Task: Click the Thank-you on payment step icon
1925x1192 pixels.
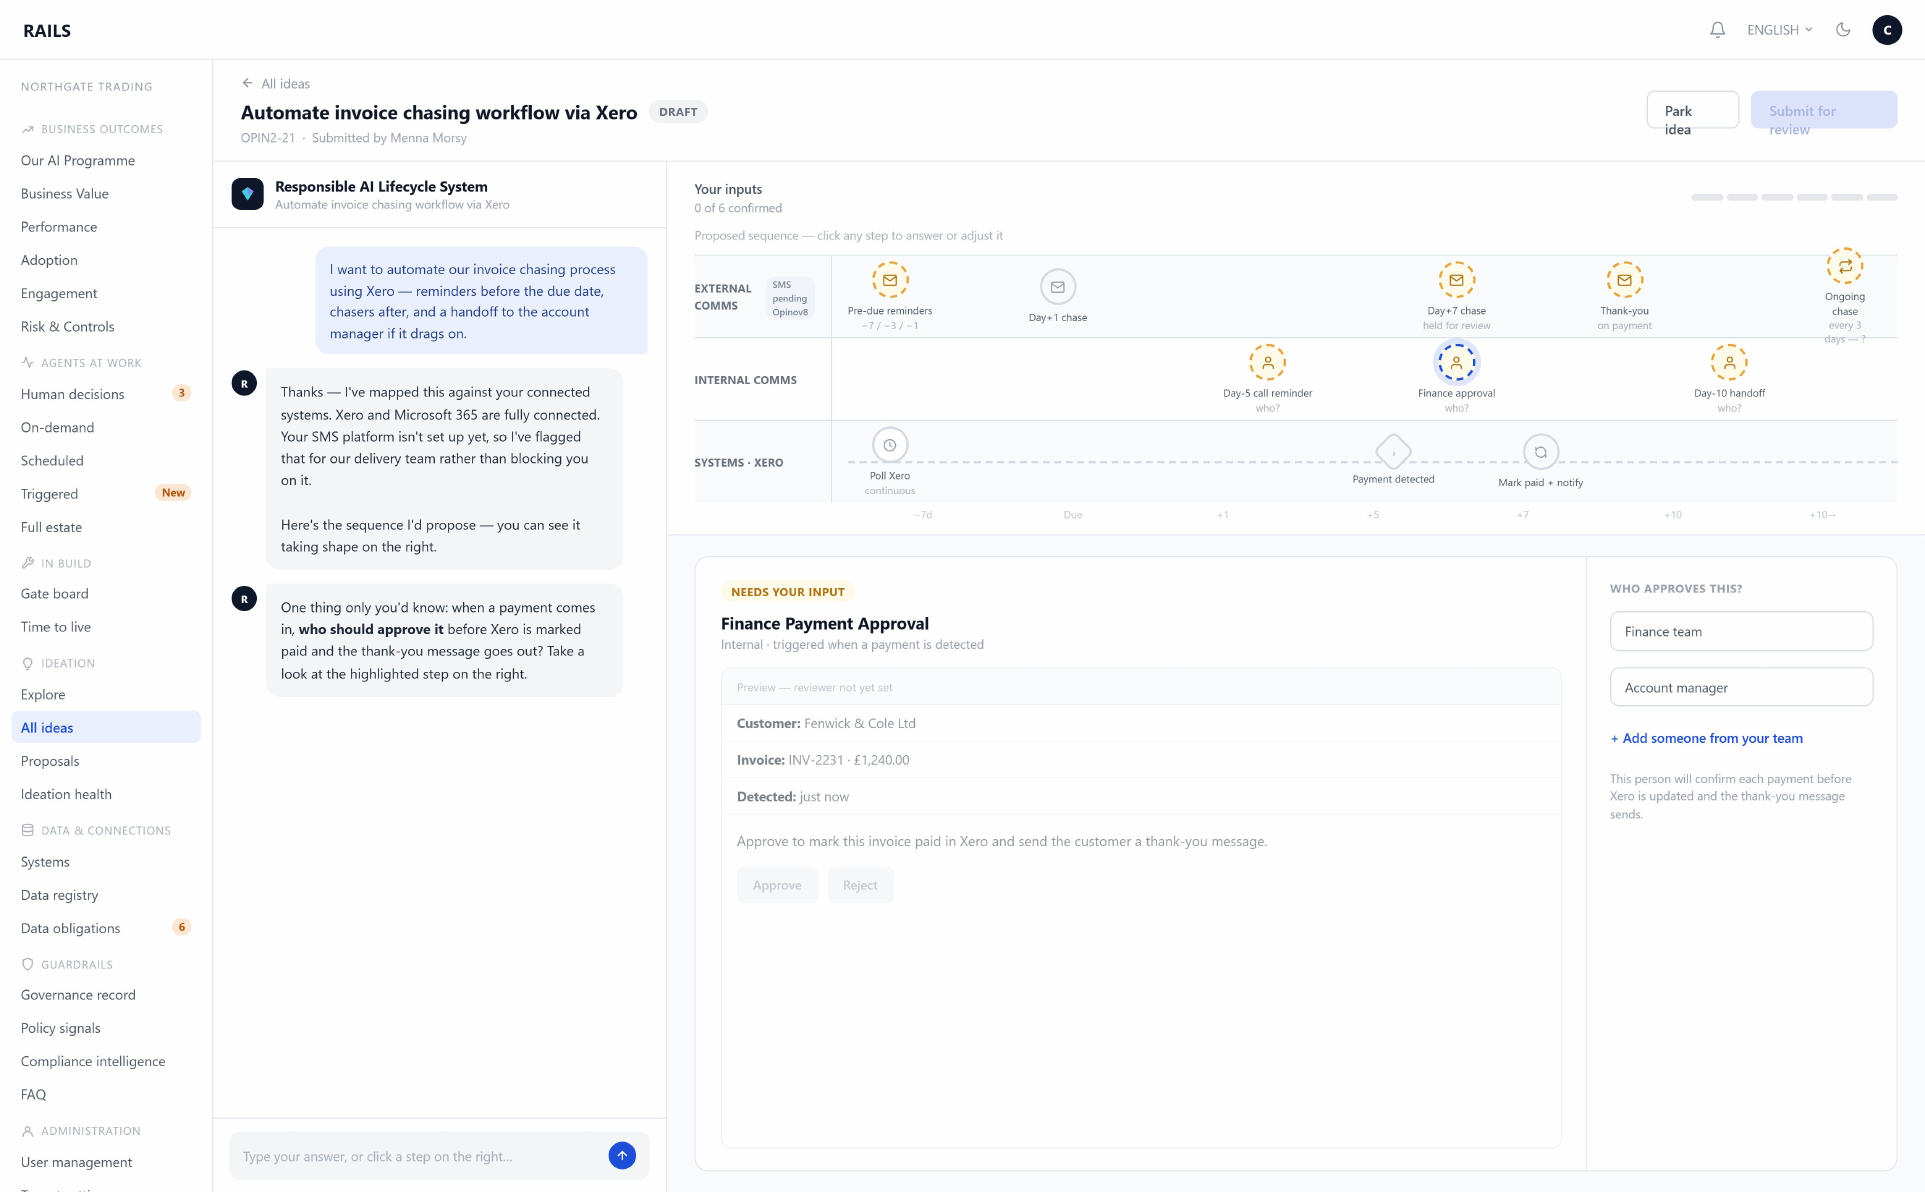Action: [1625, 281]
